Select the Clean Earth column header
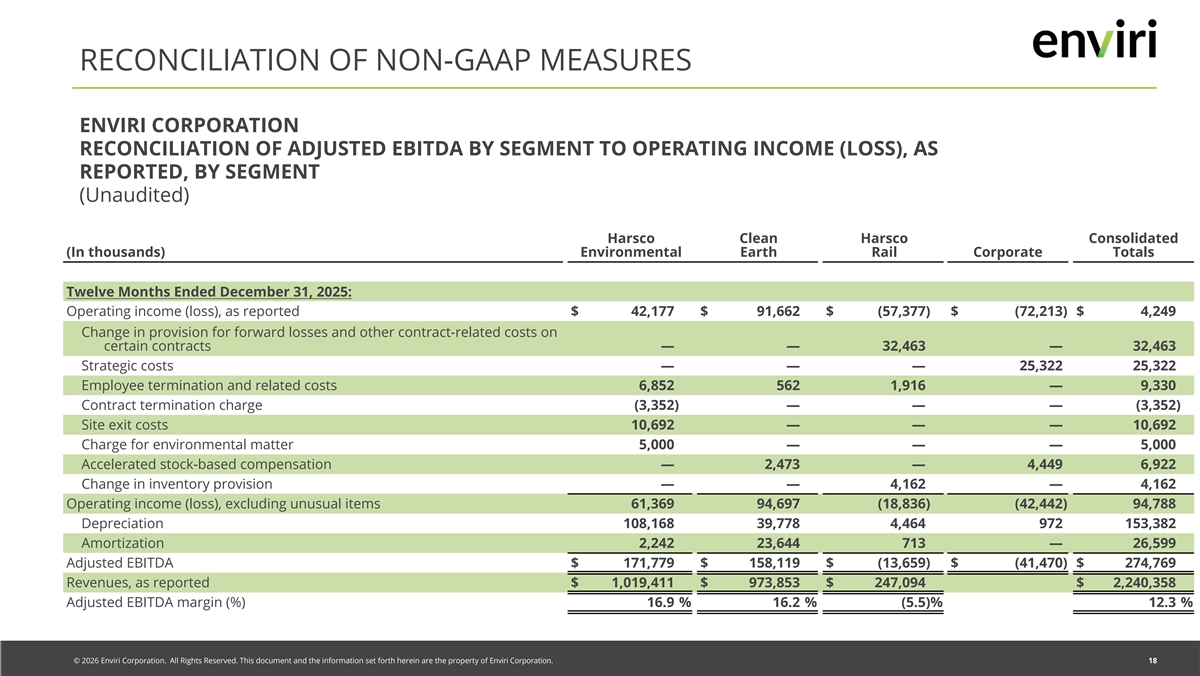This screenshot has height=676, width=1200. (757, 245)
